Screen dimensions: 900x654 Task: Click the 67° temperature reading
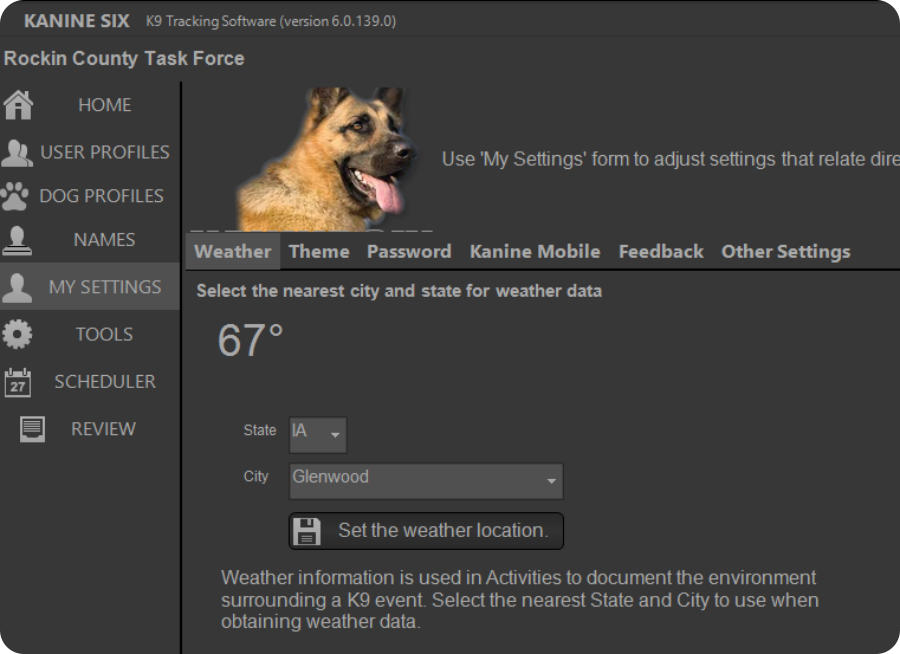pos(251,340)
